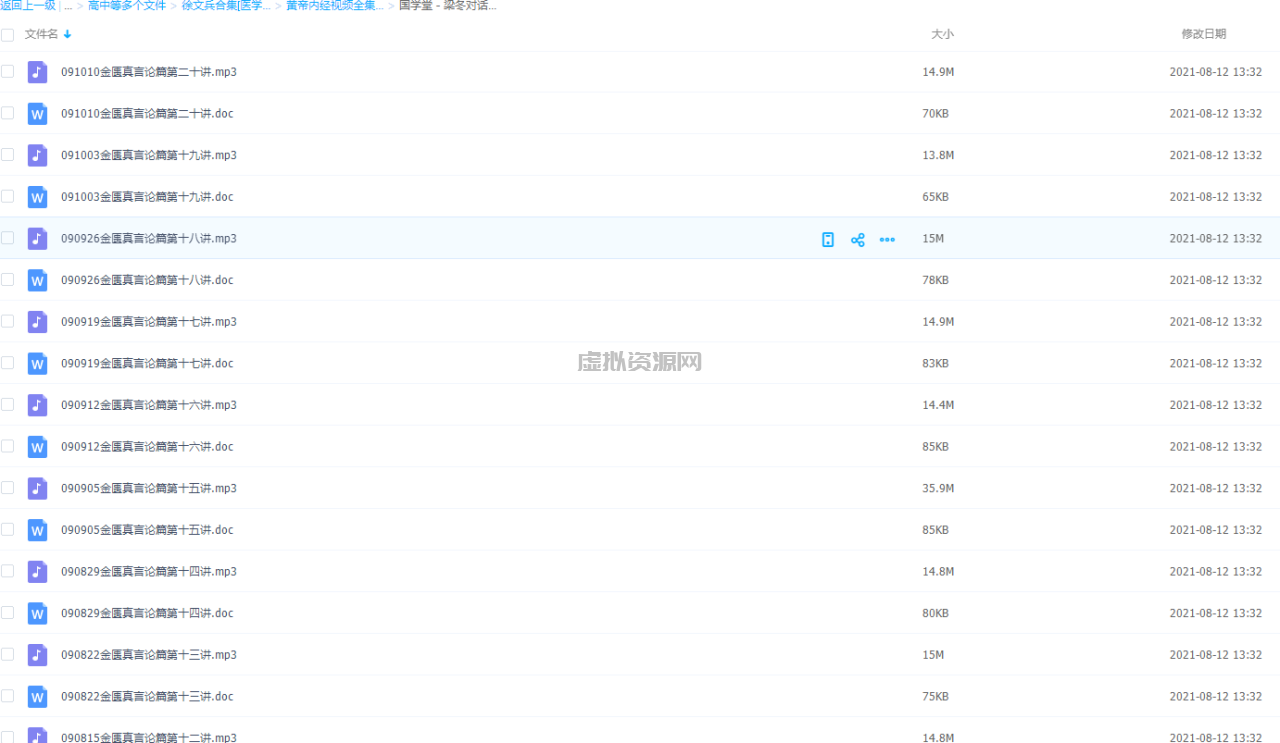The height and width of the screenshot is (743, 1280).
Task: Click the music icon of 第十五讲.mp3
Action: pos(37,488)
